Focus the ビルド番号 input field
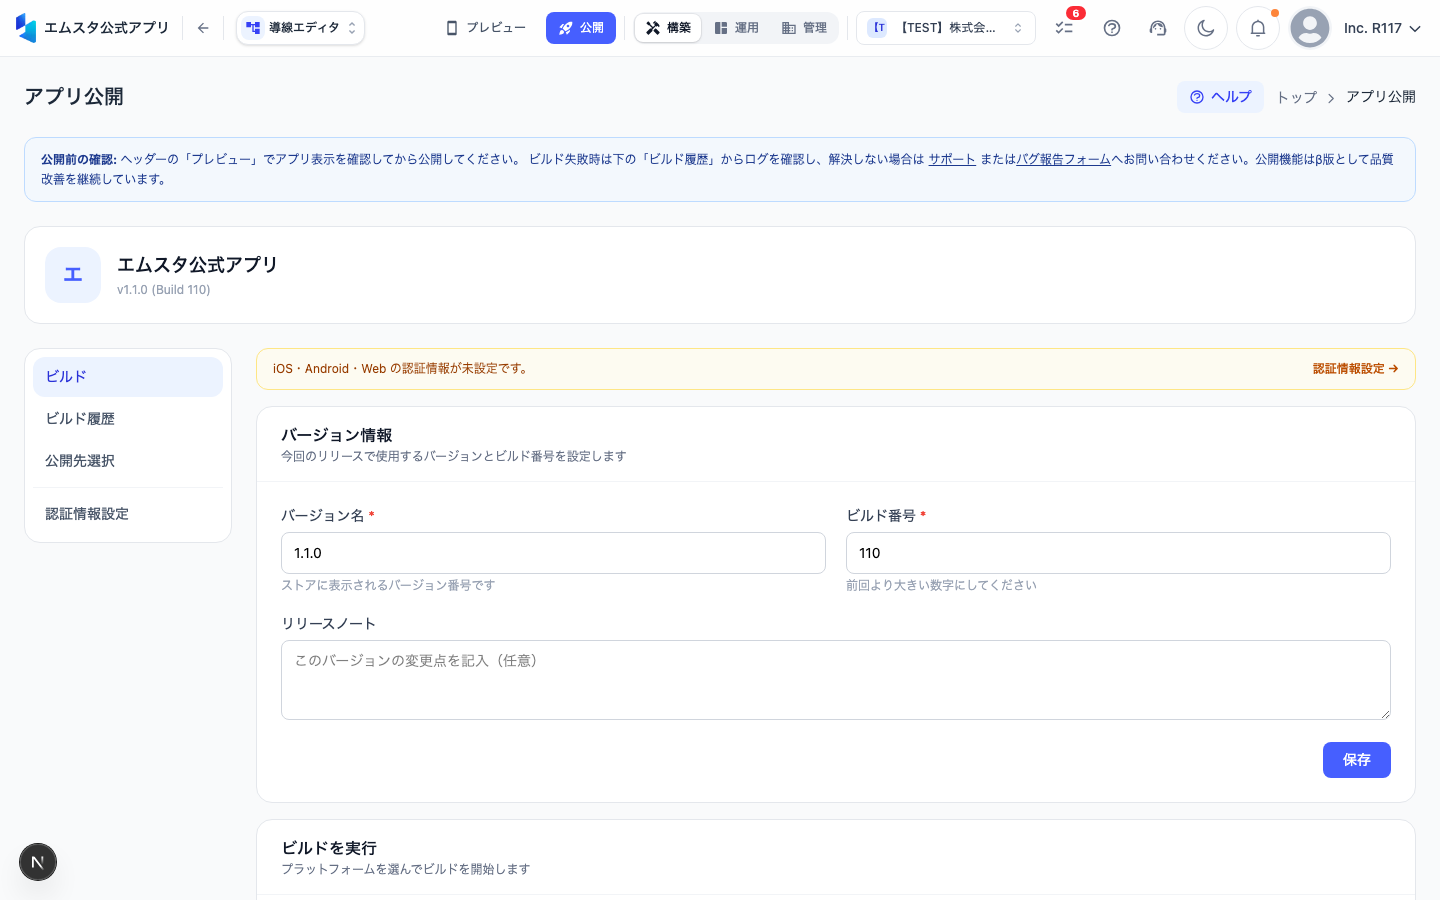The height and width of the screenshot is (900, 1440). (x=1118, y=553)
